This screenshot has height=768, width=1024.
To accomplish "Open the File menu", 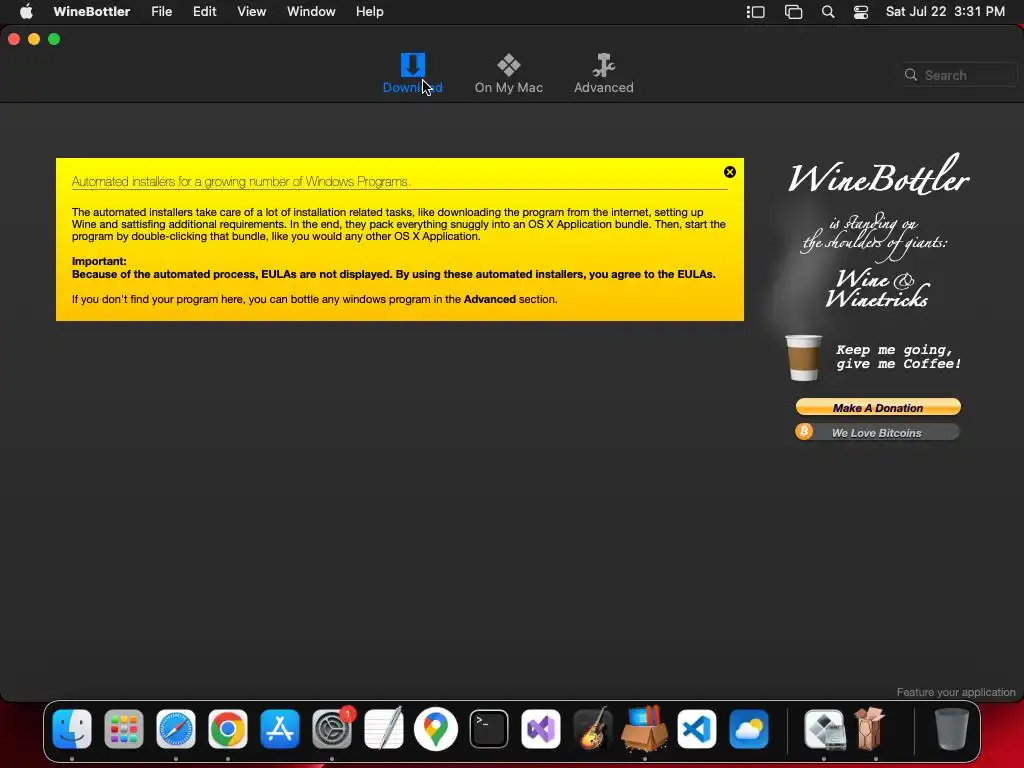I will click(x=161, y=12).
